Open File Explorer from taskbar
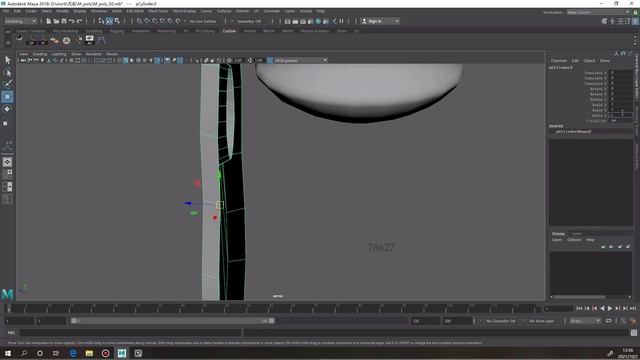 click(89, 353)
